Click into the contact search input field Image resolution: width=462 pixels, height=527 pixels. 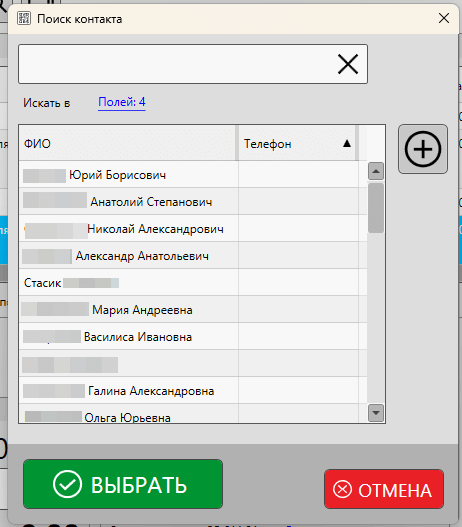193,64
